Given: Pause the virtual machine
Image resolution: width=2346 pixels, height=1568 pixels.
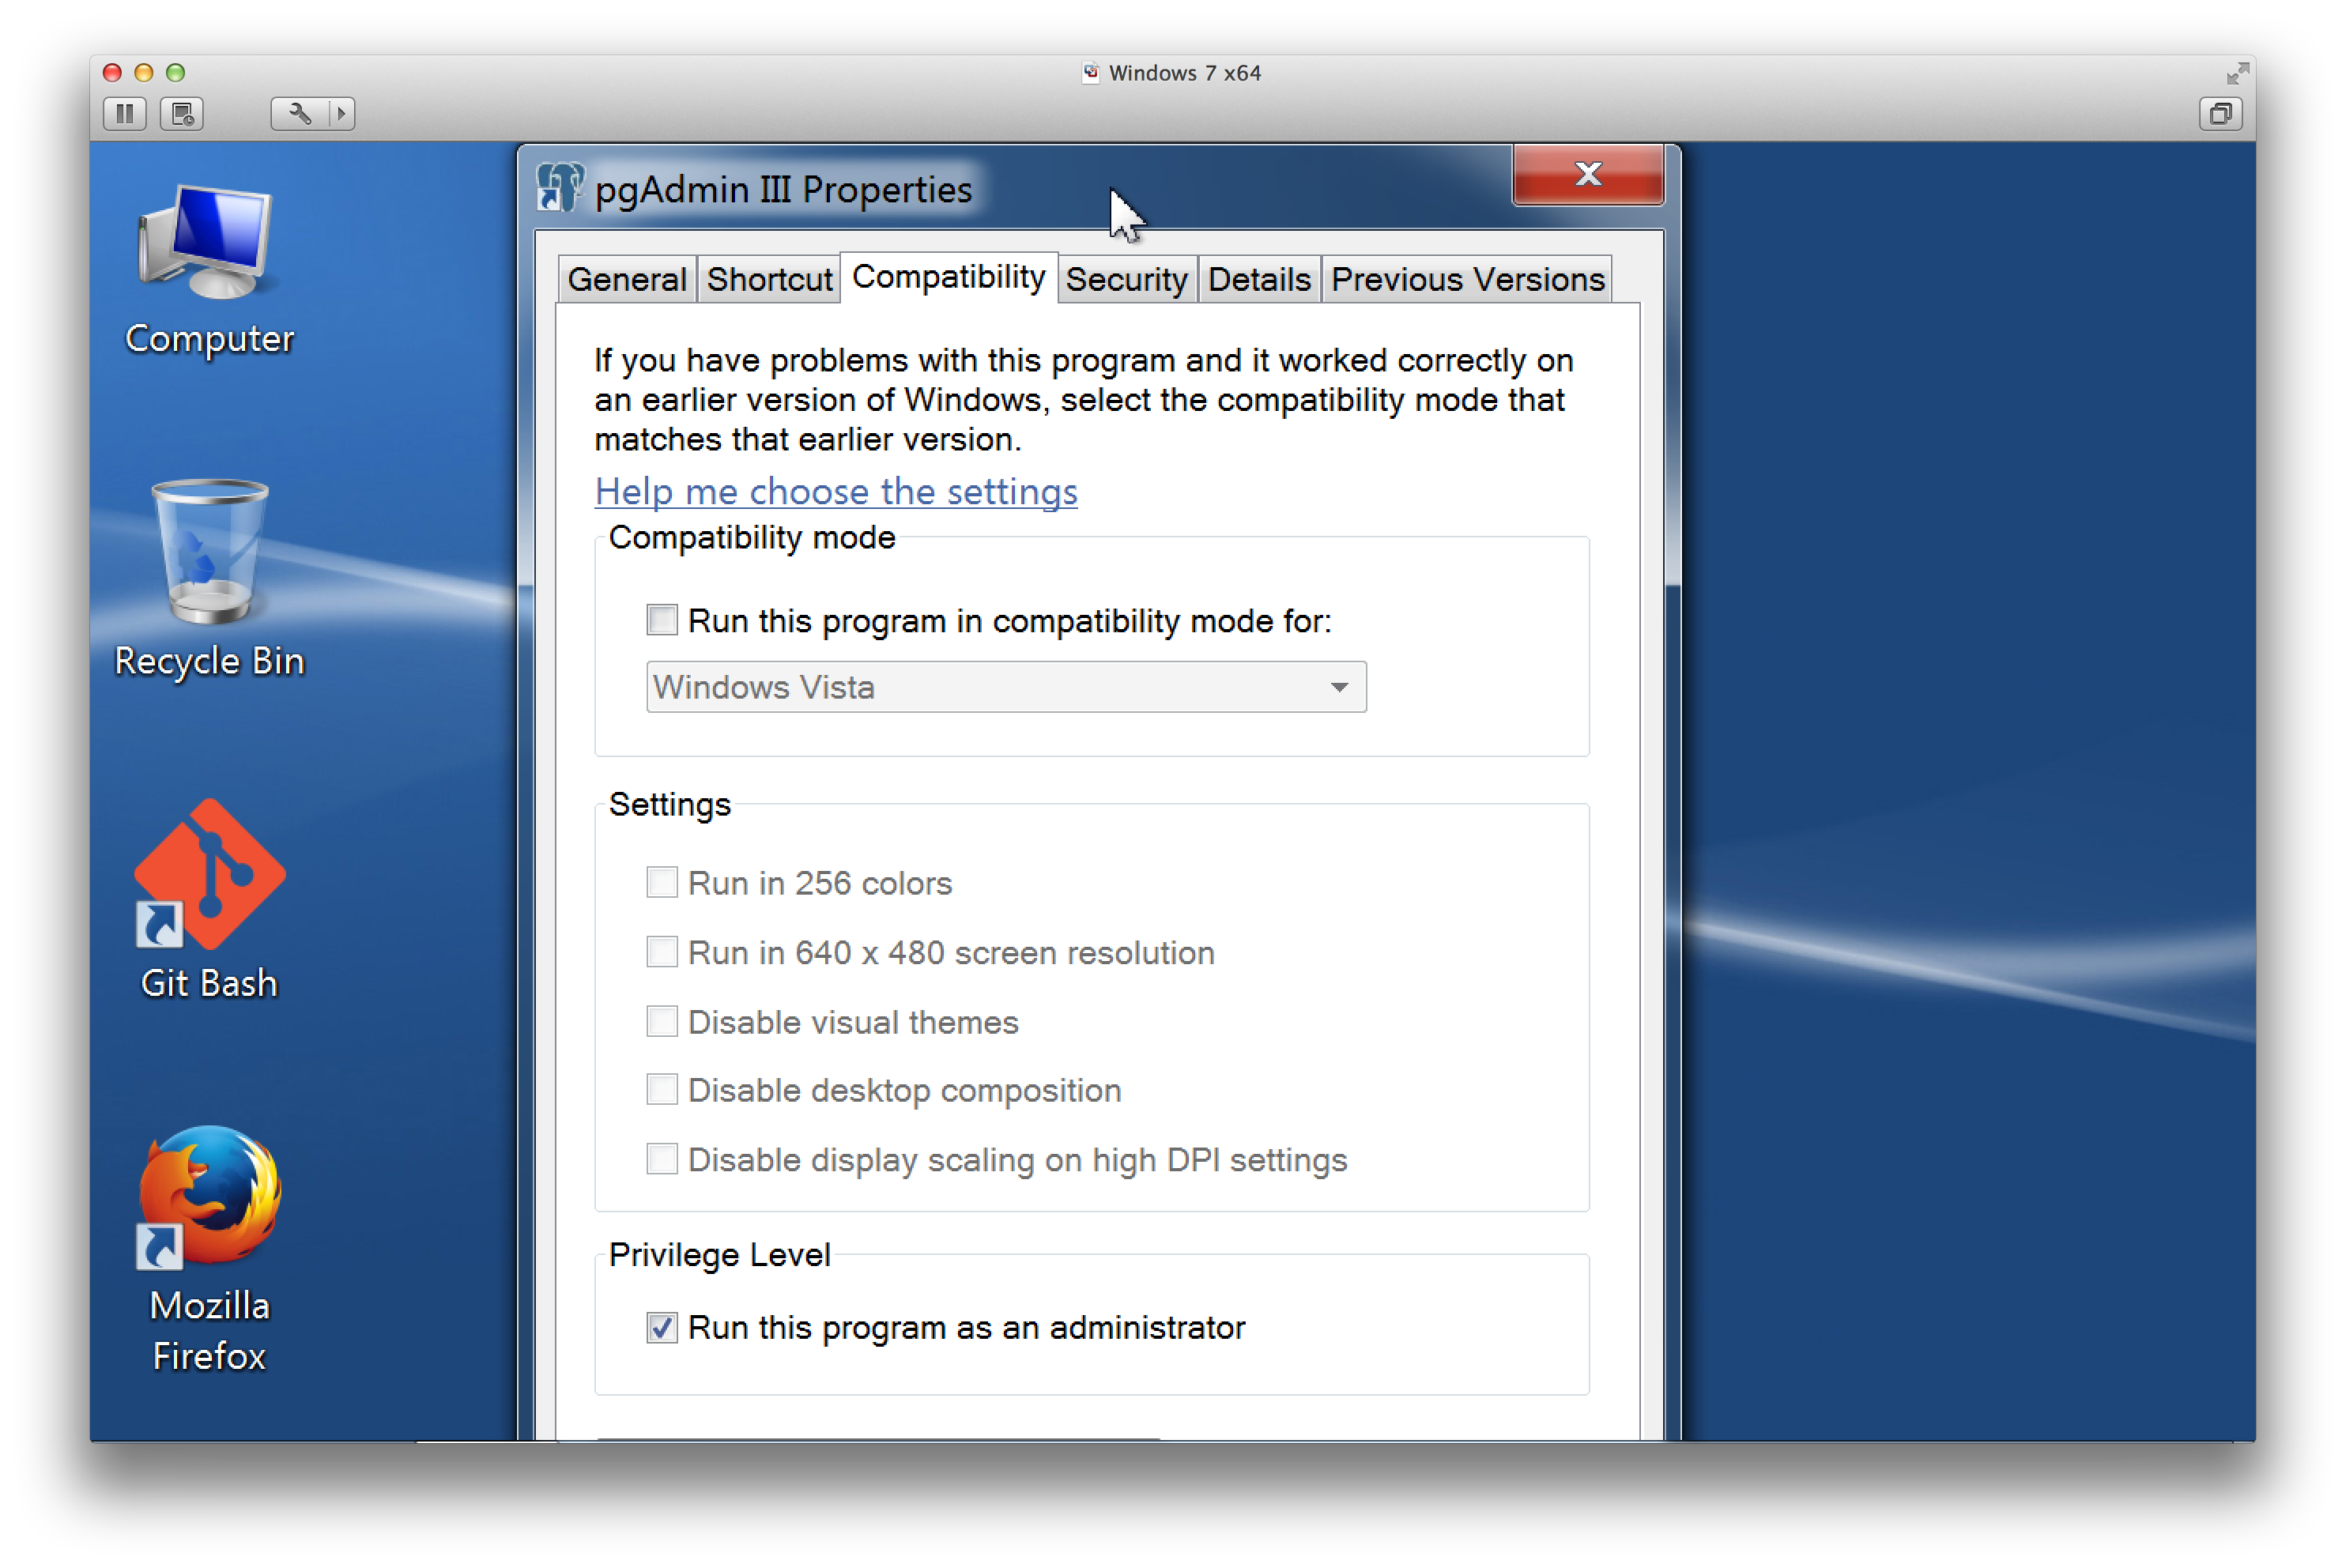Looking at the screenshot, I should (x=124, y=113).
